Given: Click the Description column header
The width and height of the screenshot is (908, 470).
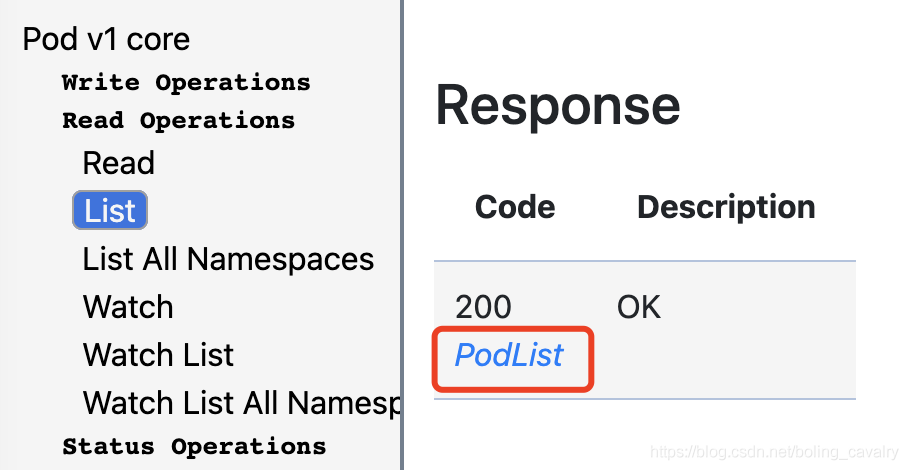Looking at the screenshot, I should pyautogui.click(x=726, y=207).
